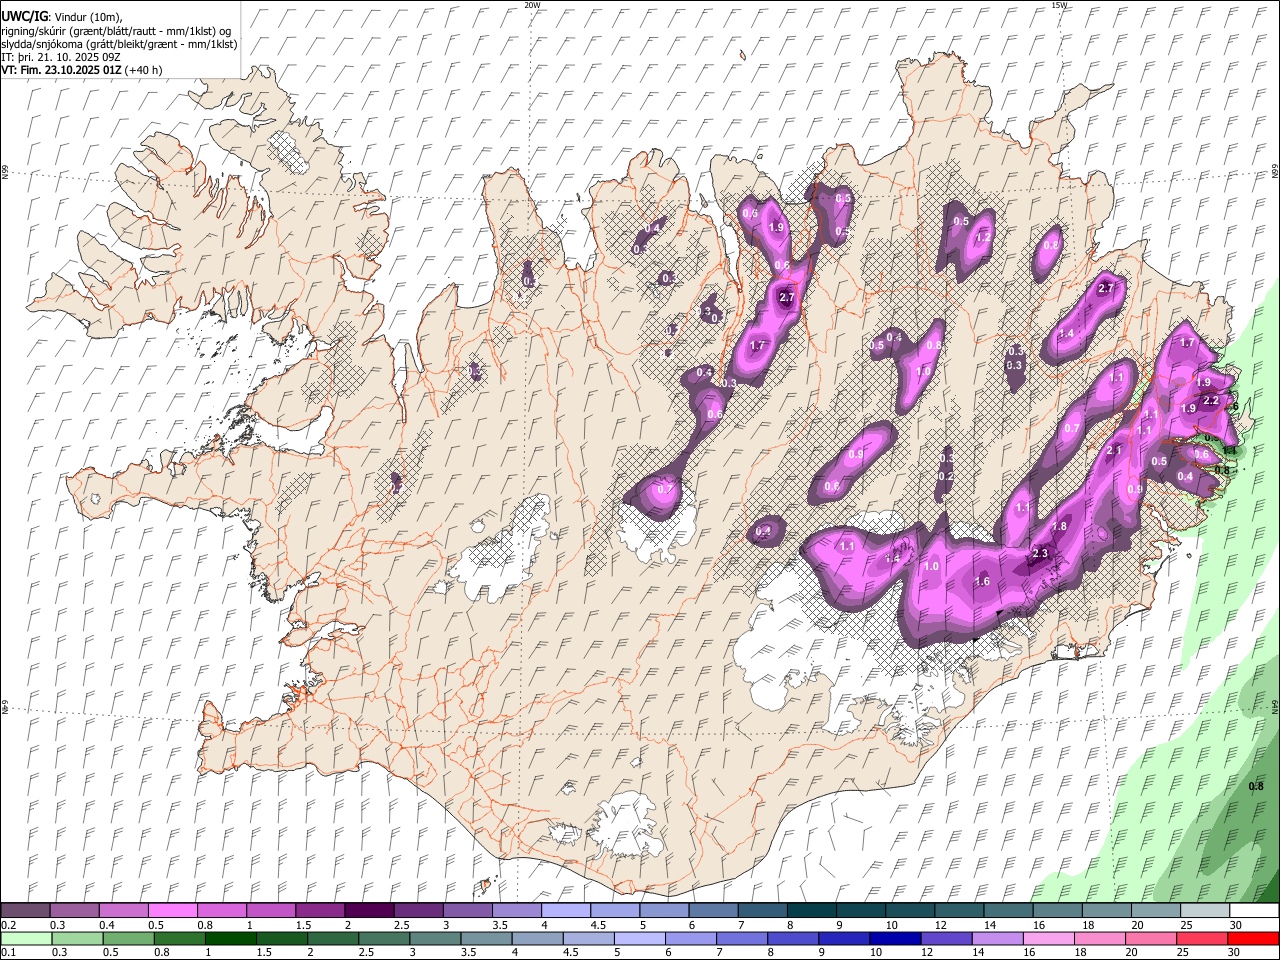The width and height of the screenshot is (1280, 960).
Task: Click the 'rigning/skúrir (grænt/blátt/rautt - mm/1klst) og' line
Action: point(116,31)
